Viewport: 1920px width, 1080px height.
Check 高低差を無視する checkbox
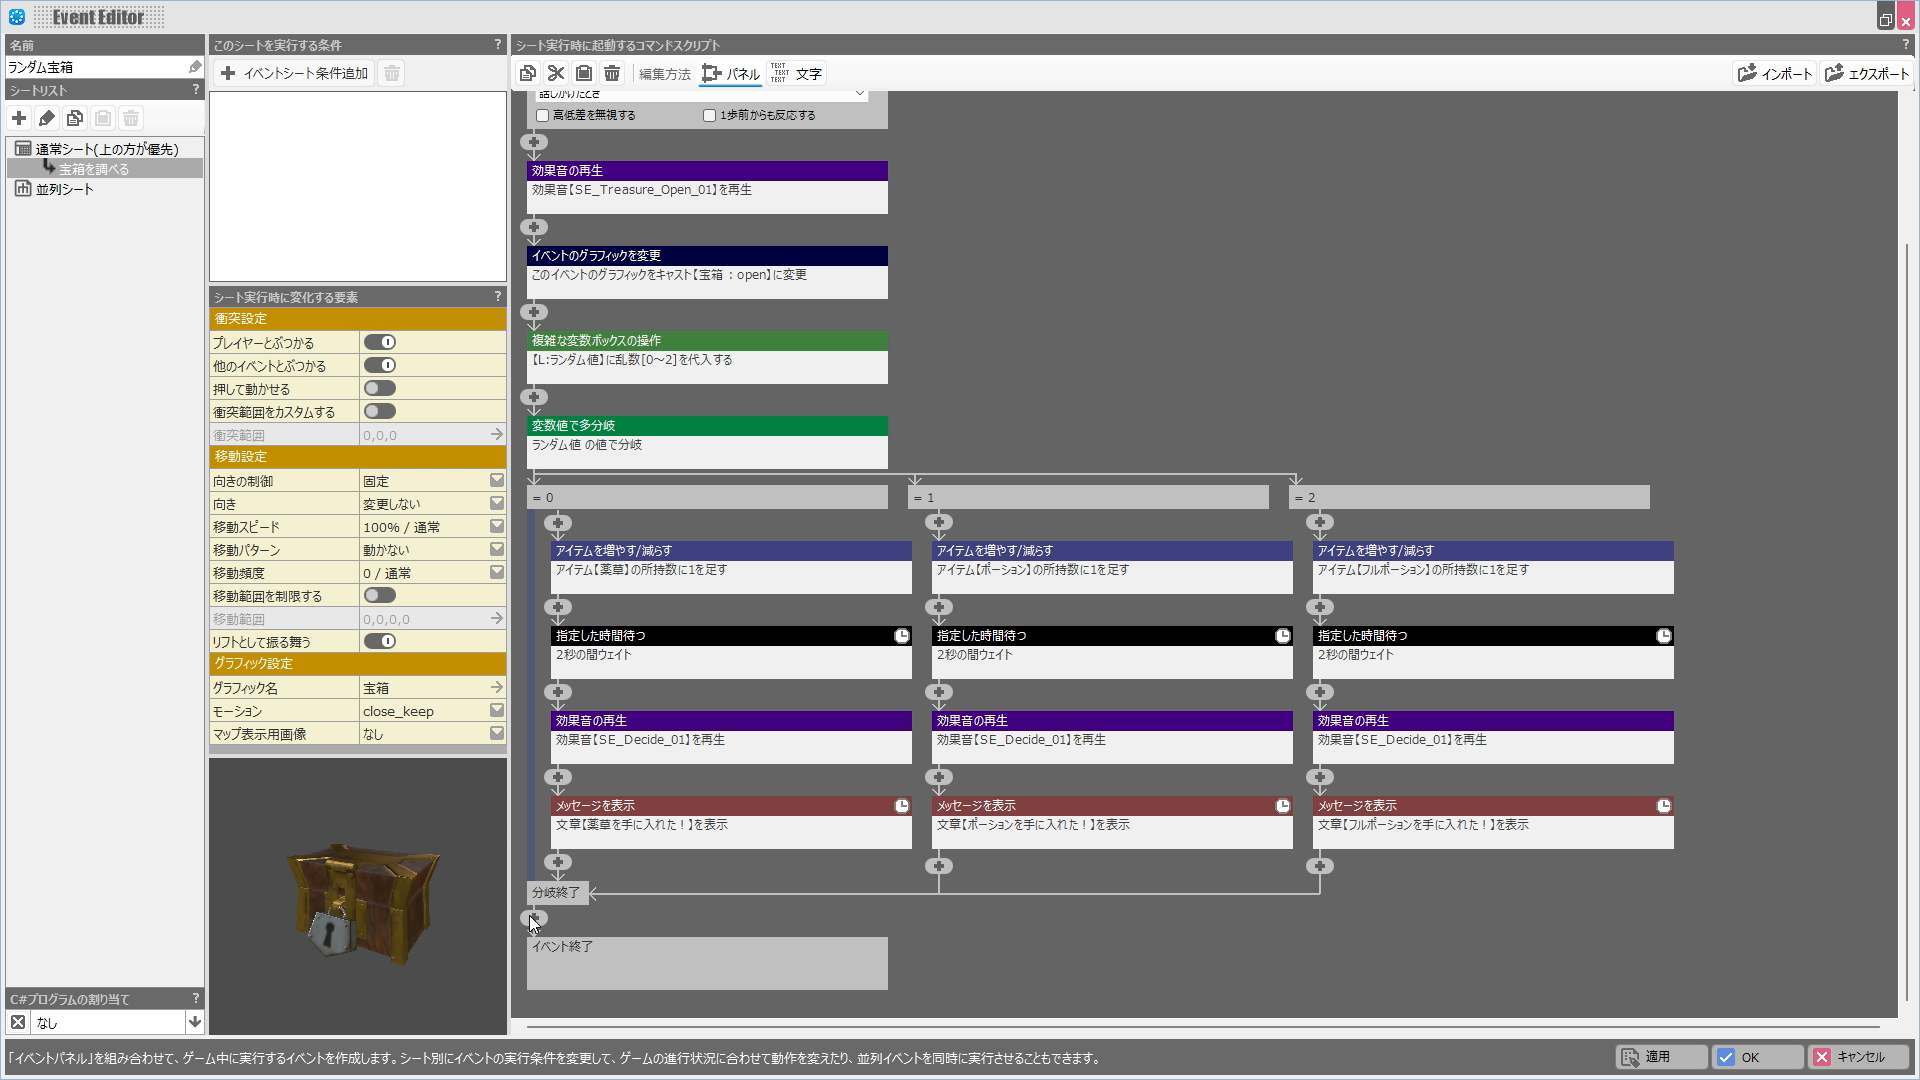543,115
